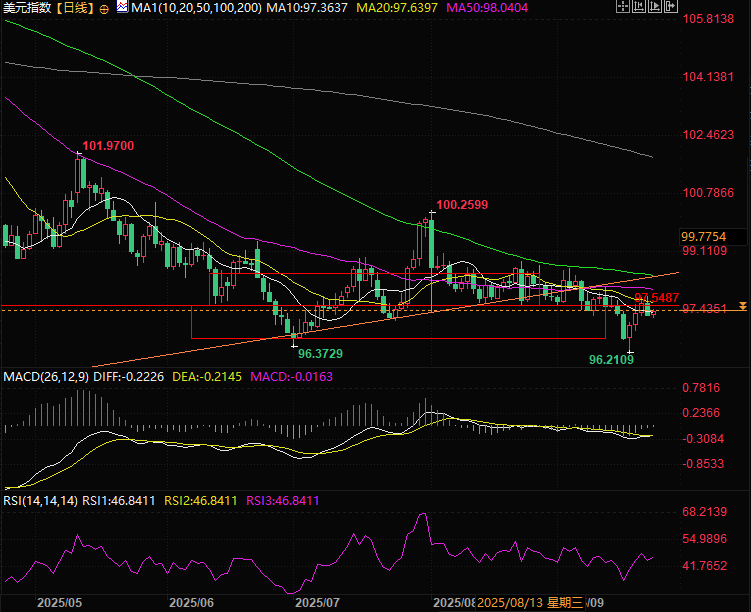751x612 pixels.
Task: Click the 97.4351 current price on axis
Action: click(704, 309)
